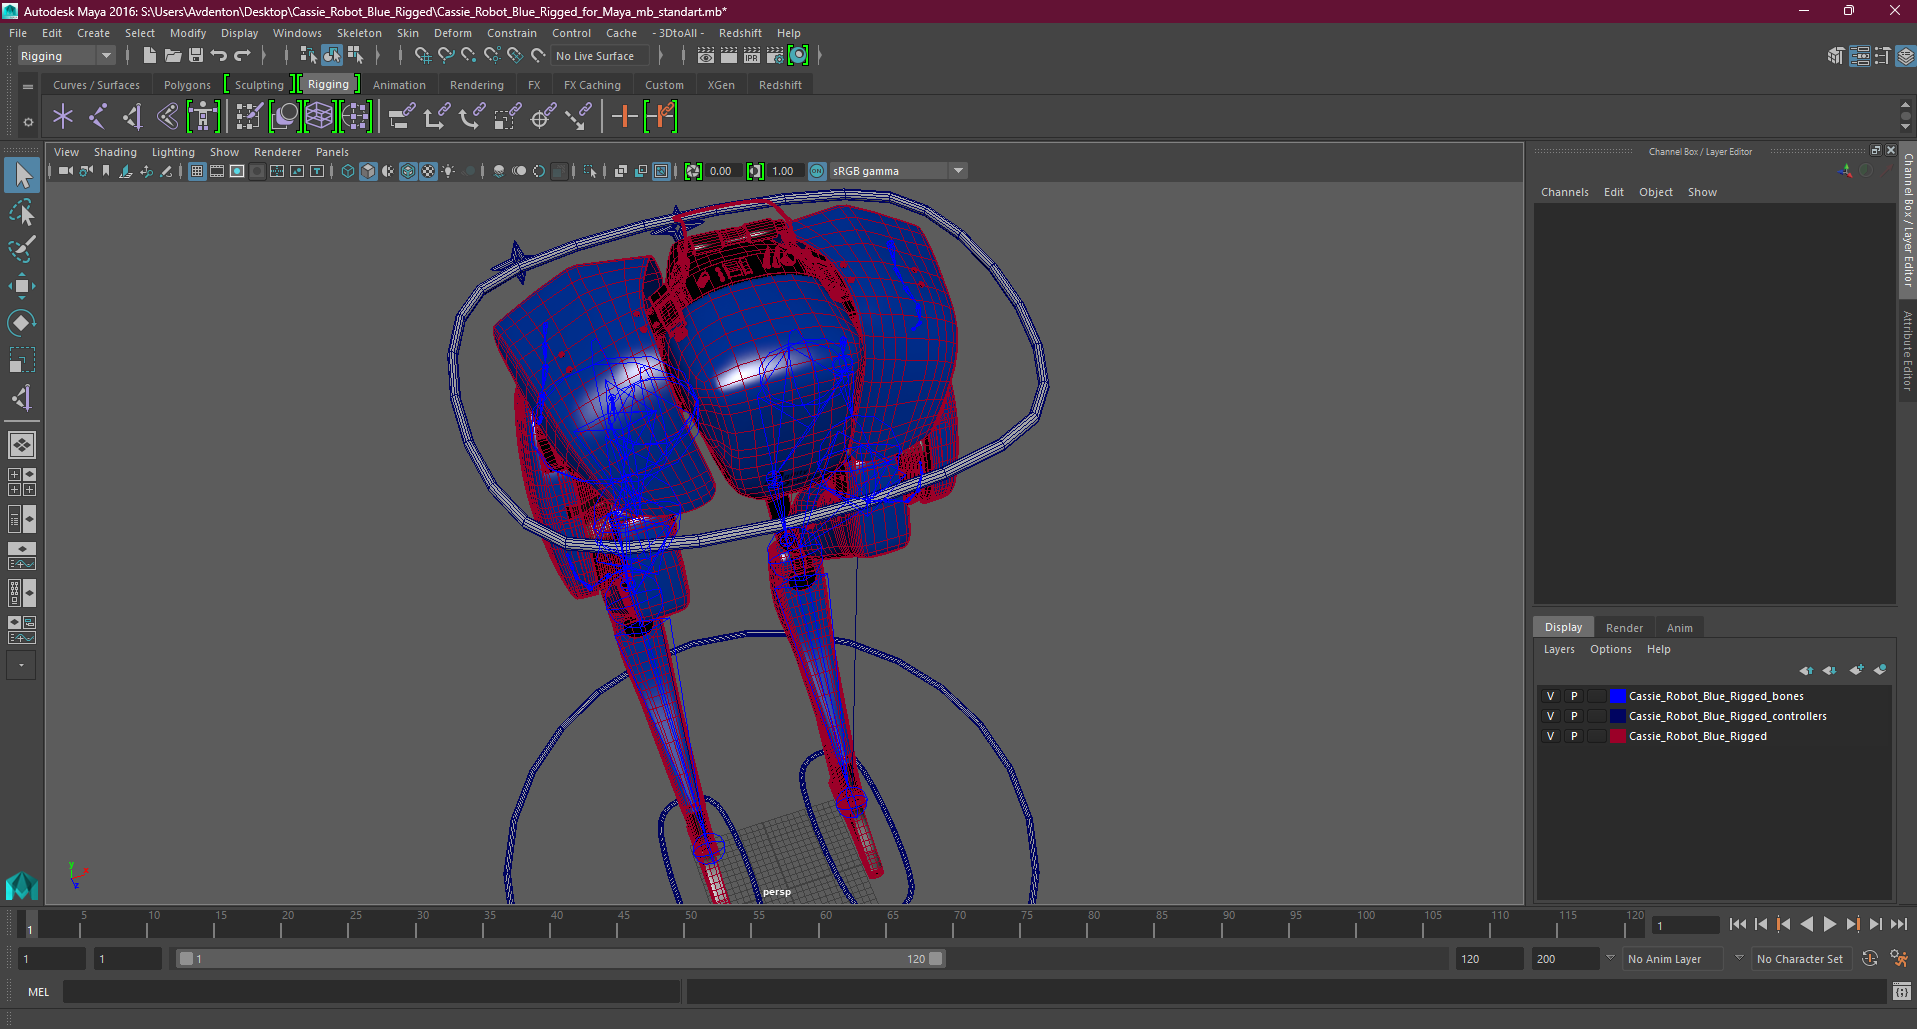Toggle textured display in the viewport
The width and height of the screenshot is (1917, 1029).
(428, 171)
